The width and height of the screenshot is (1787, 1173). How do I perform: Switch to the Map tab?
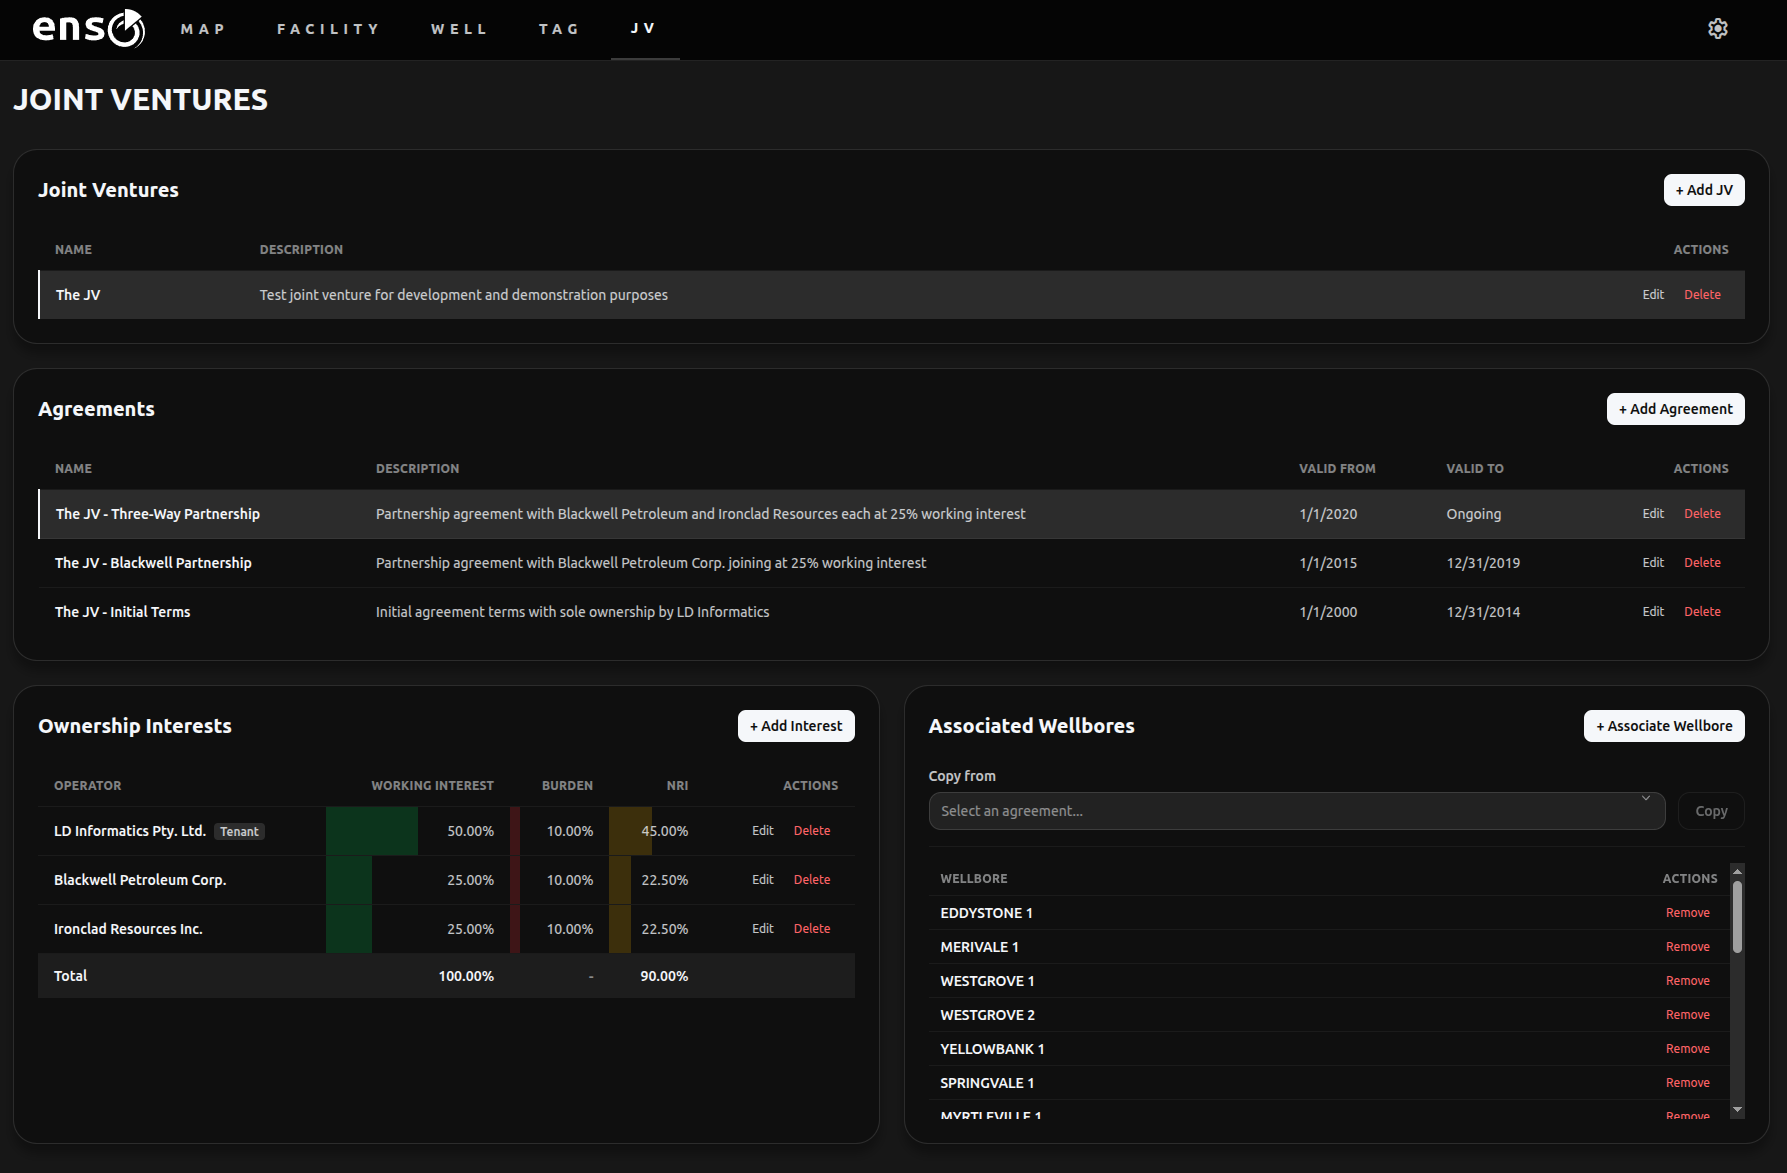pyautogui.click(x=203, y=29)
